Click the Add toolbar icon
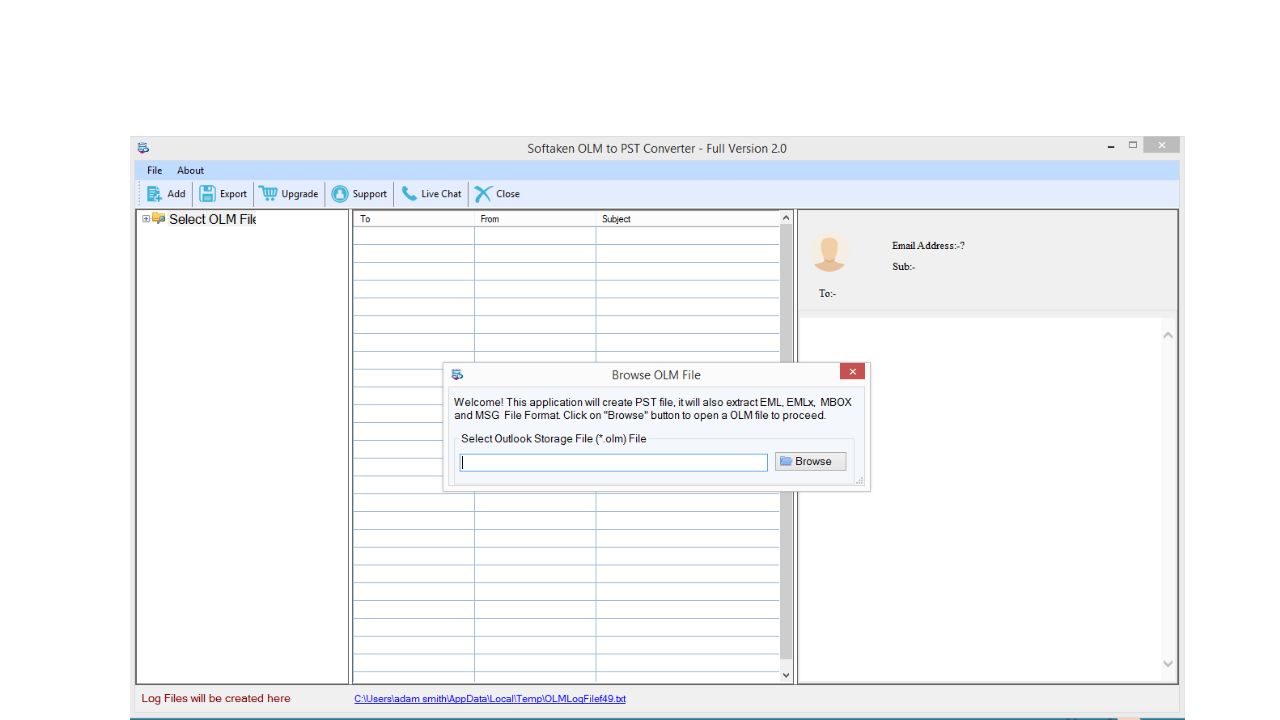 tap(154, 194)
